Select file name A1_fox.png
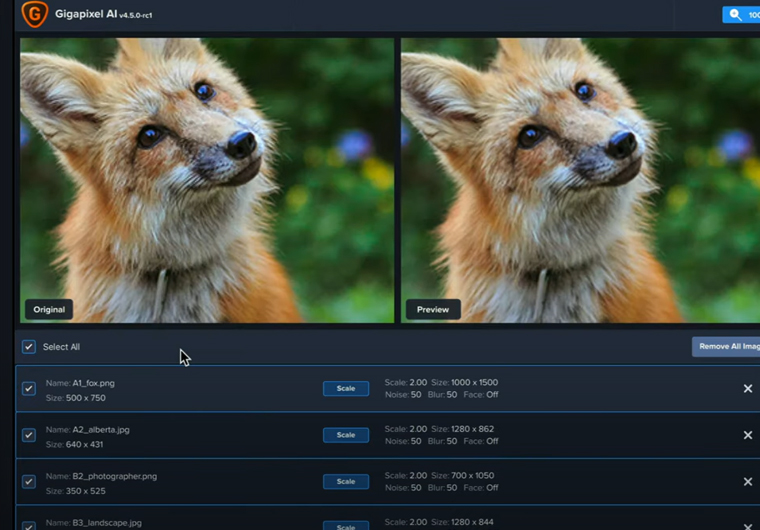This screenshot has height=530, width=760. (x=94, y=383)
